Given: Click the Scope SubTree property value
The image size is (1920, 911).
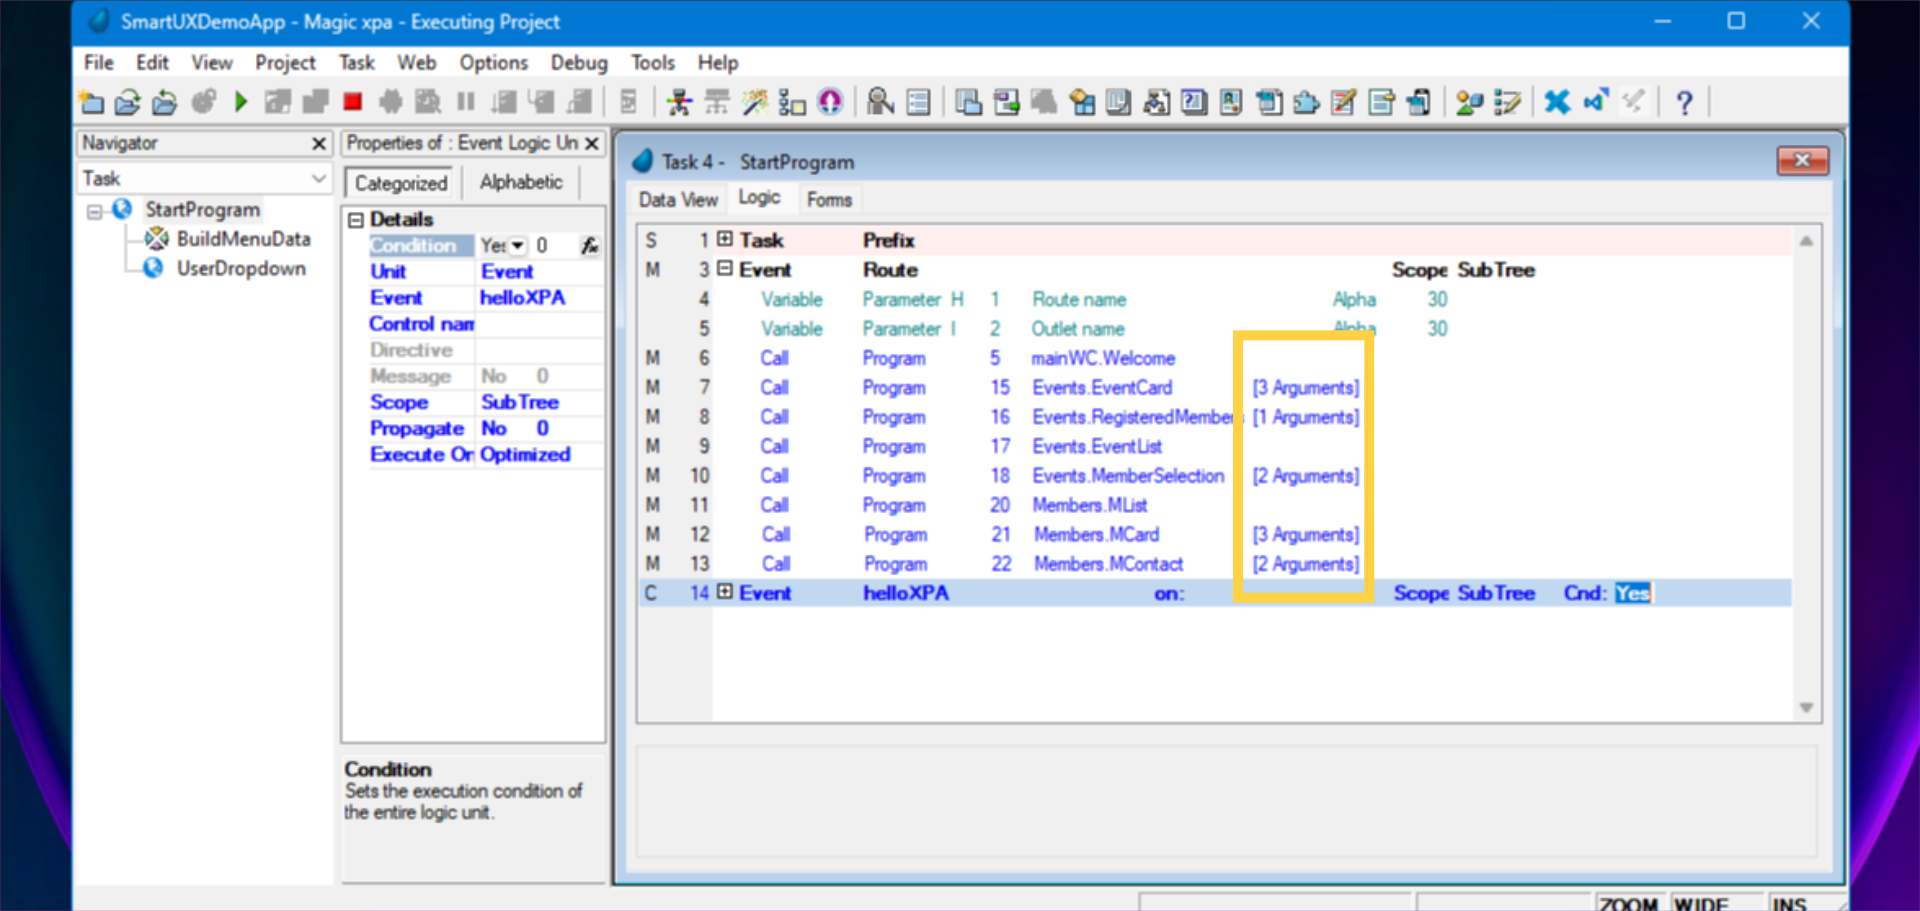Looking at the screenshot, I should (520, 402).
